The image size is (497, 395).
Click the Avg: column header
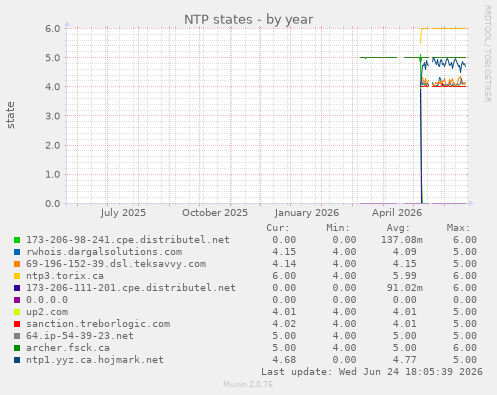coord(398,228)
